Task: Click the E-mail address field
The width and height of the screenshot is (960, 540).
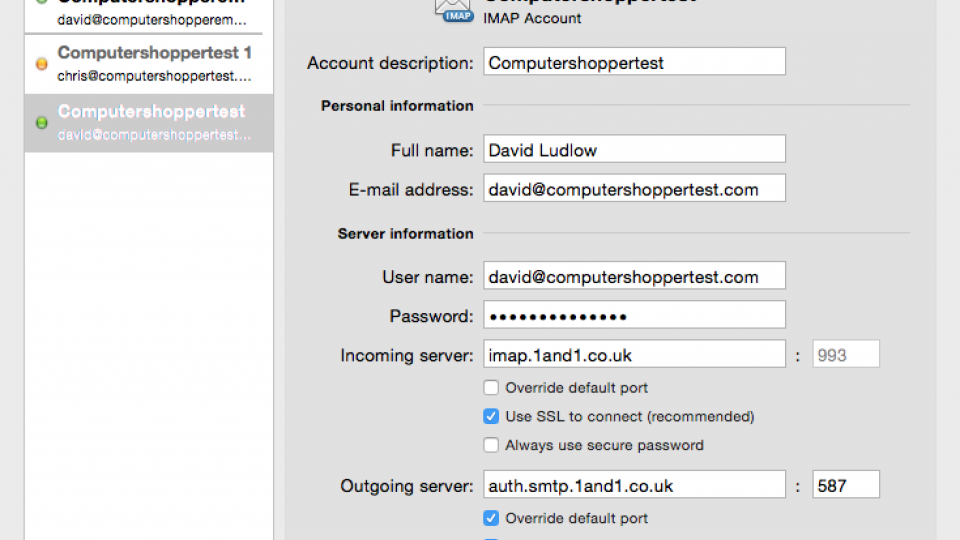Action: tap(634, 189)
